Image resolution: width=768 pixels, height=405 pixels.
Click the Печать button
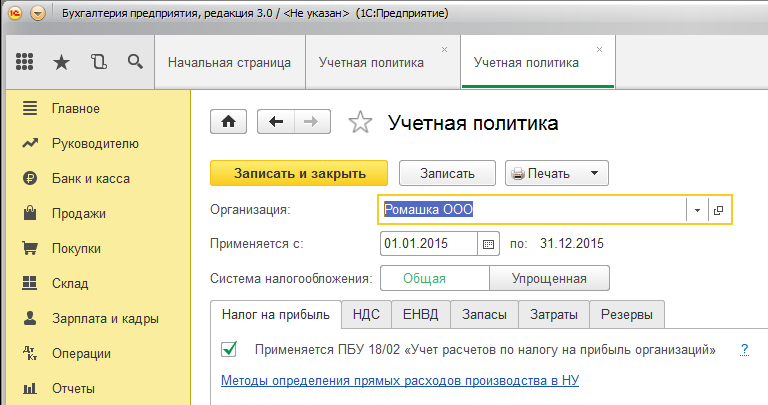(x=557, y=173)
